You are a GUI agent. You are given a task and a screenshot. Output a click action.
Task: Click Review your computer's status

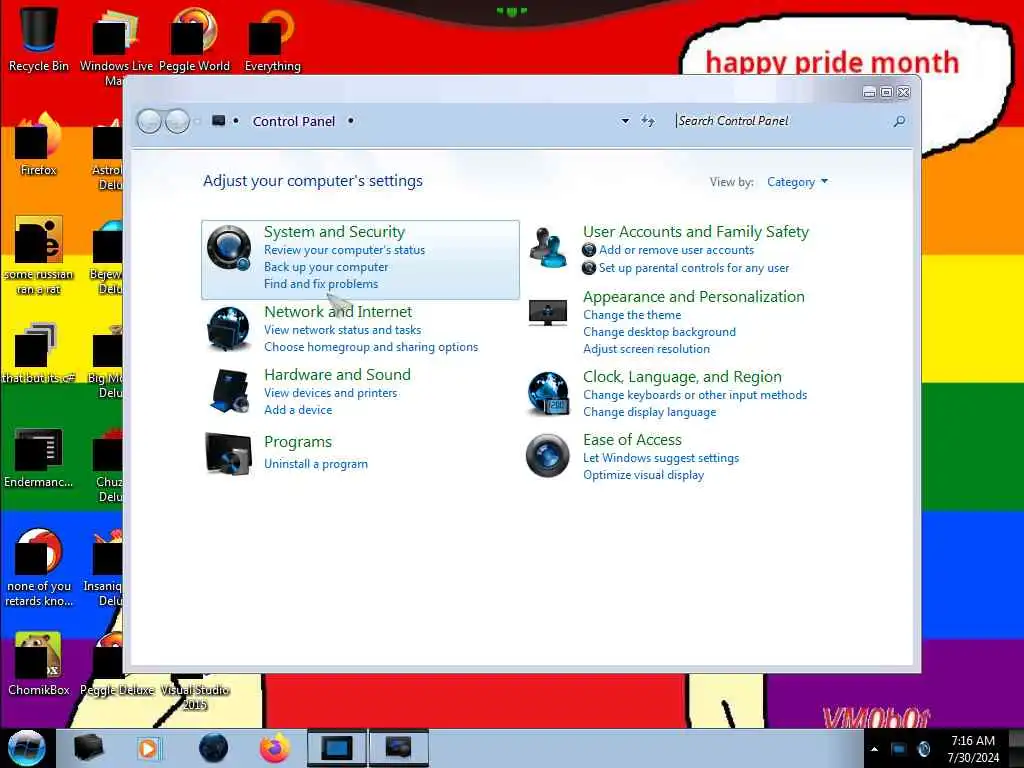point(344,250)
